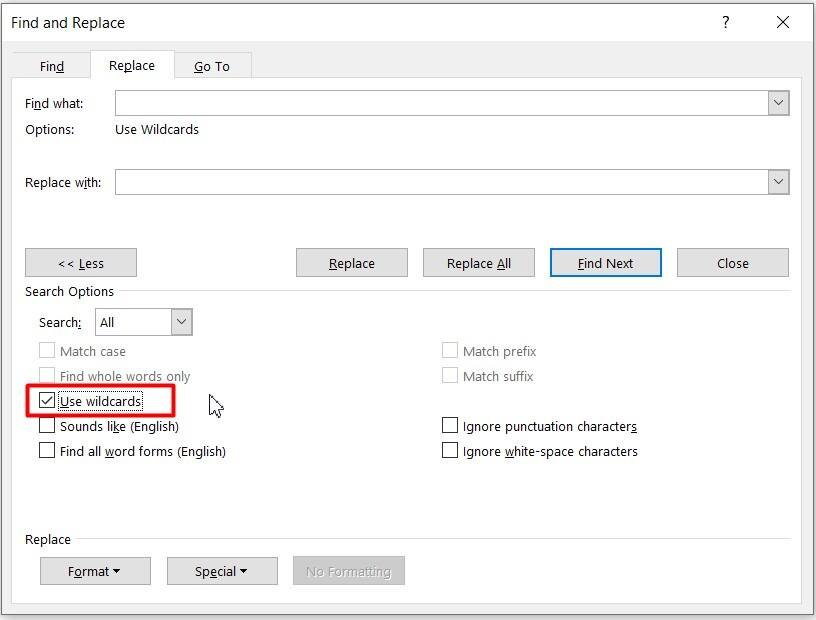Select the Replace tab
Viewport: 816px width, 620px height.
click(131, 65)
